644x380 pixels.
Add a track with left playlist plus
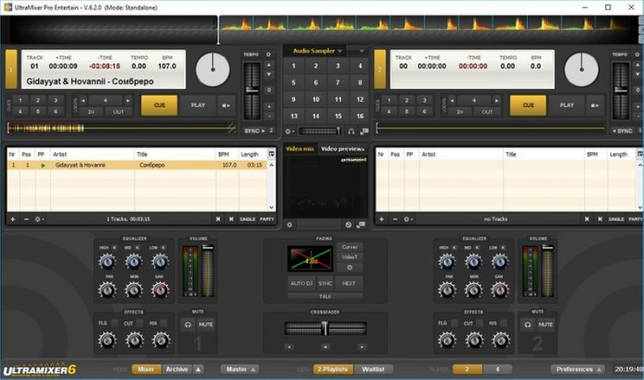click(x=13, y=219)
